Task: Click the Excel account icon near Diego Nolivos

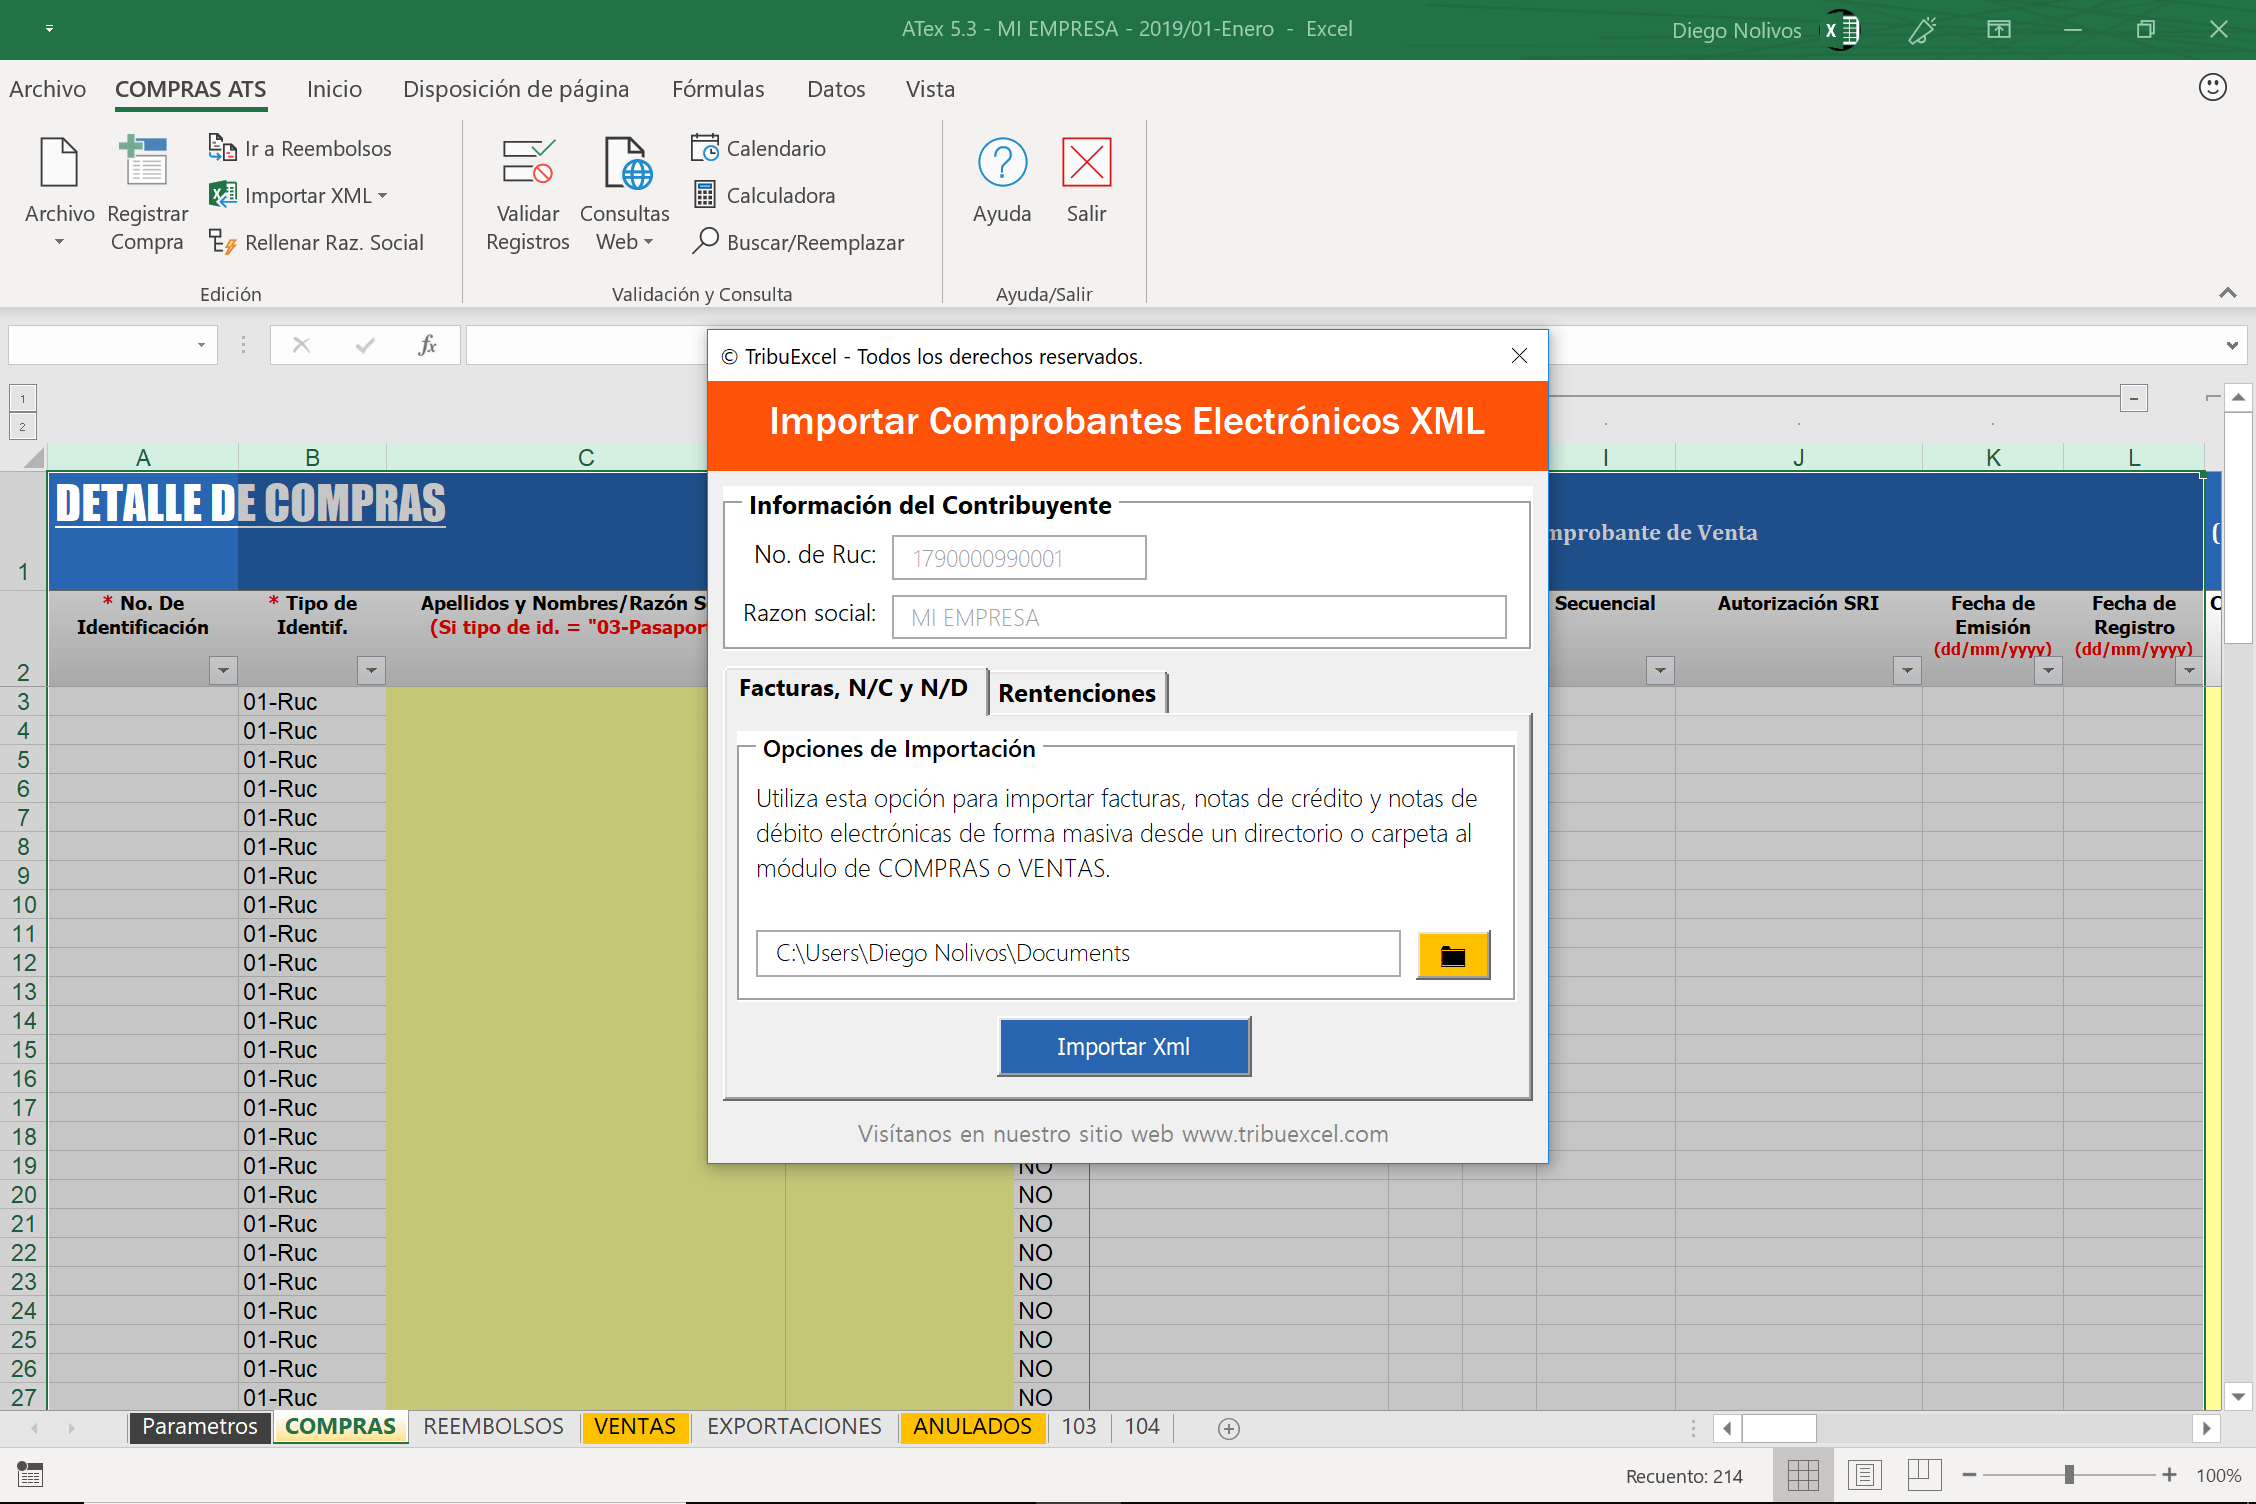Action: [1840, 30]
